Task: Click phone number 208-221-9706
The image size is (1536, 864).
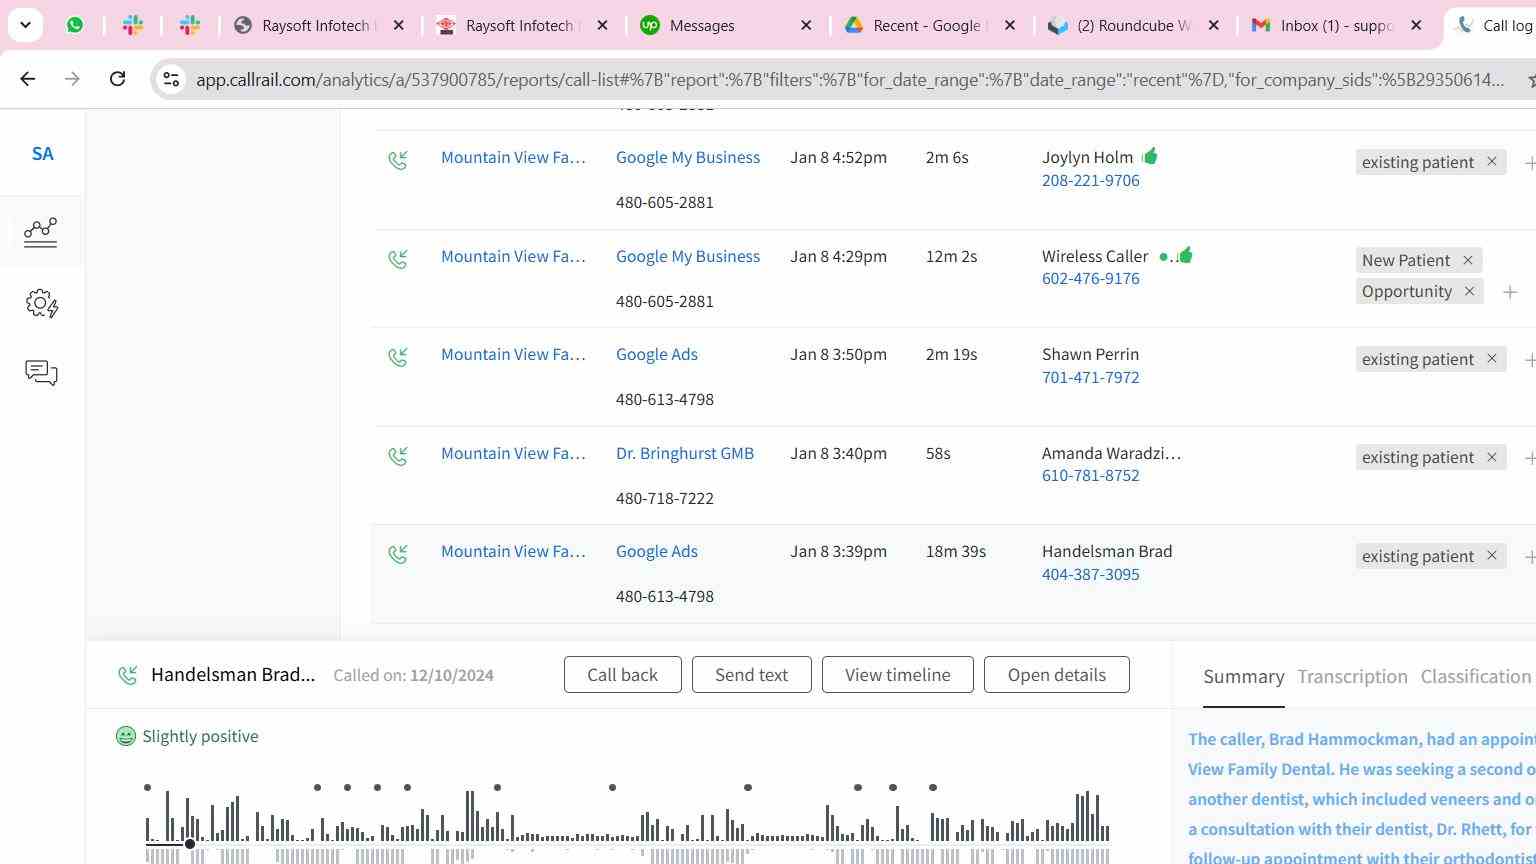Action: [x=1090, y=180]
